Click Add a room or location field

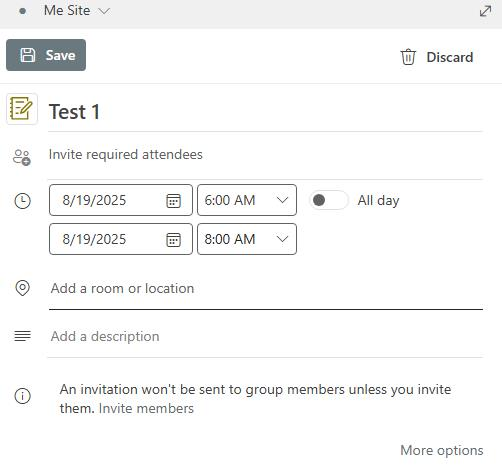point(266,289)
